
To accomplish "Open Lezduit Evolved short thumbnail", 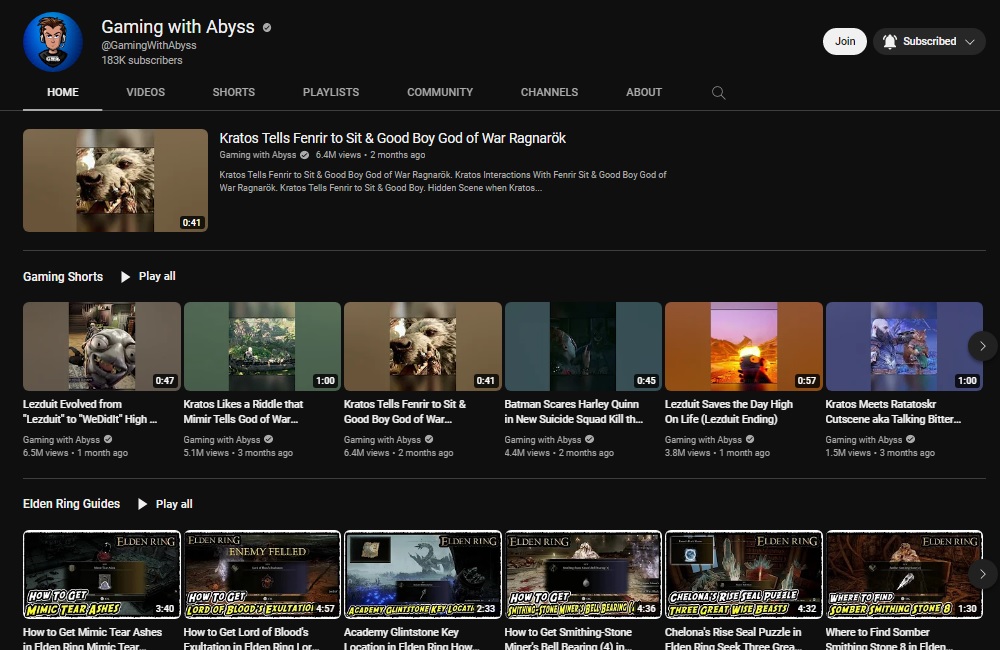I will (102, 346).
